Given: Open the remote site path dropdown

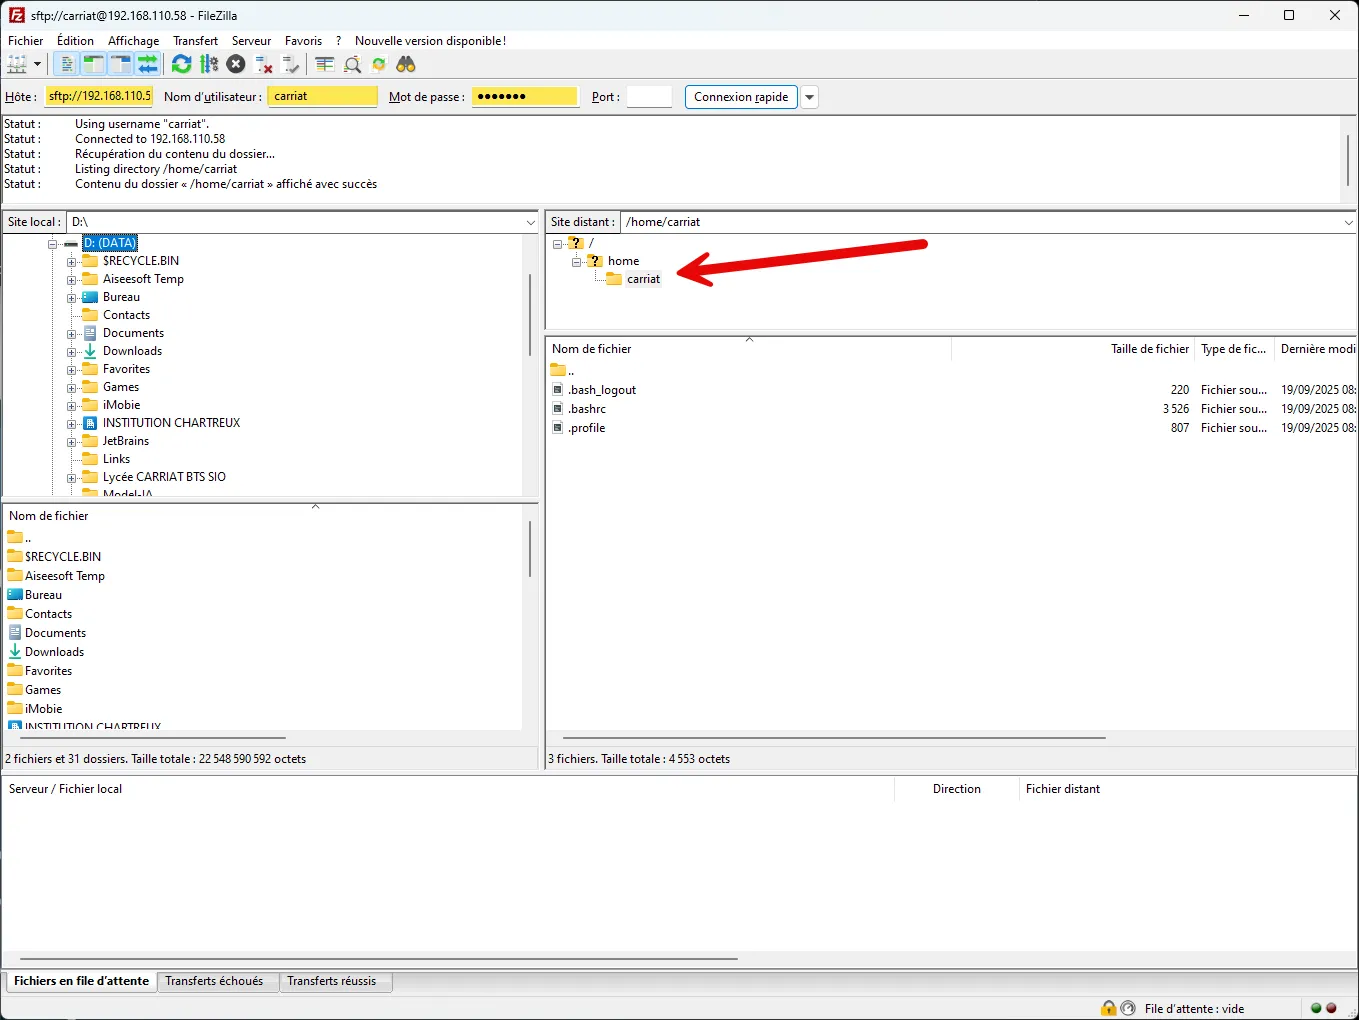Looking at the screenshot, I should tap(1348, 222).
